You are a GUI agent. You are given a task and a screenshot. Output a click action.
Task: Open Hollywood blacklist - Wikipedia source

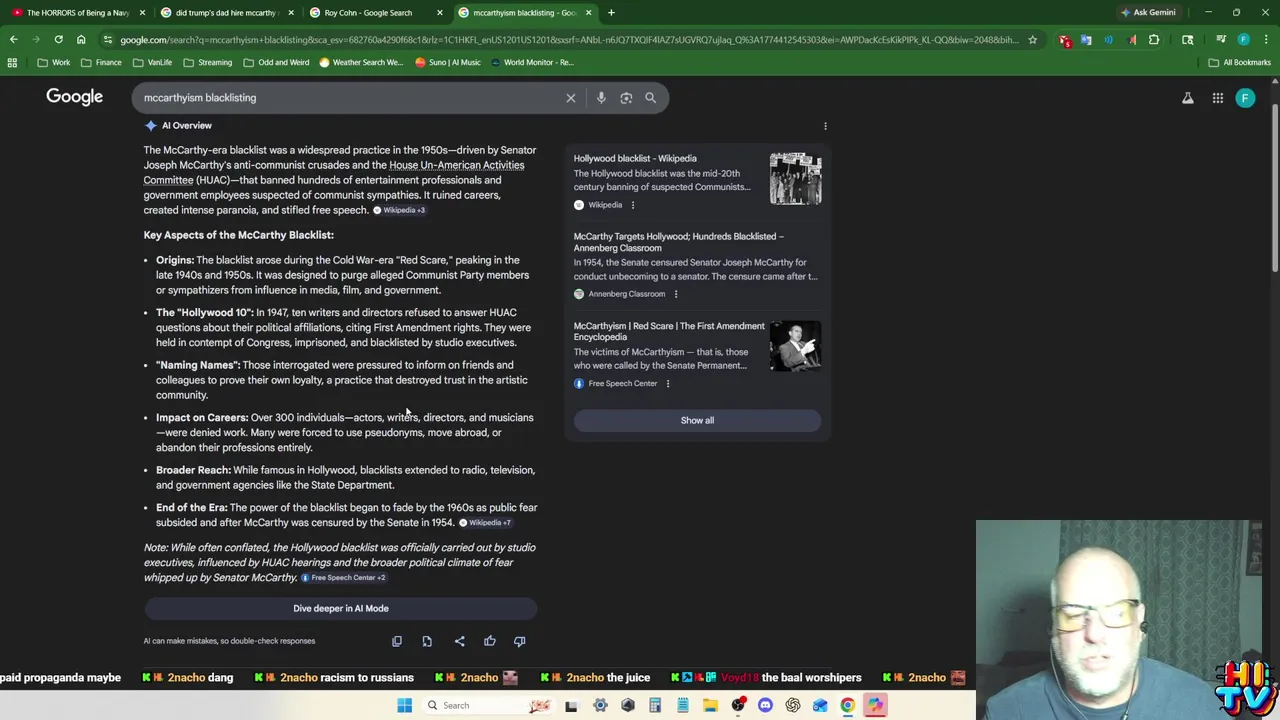[x=635, y=158]
